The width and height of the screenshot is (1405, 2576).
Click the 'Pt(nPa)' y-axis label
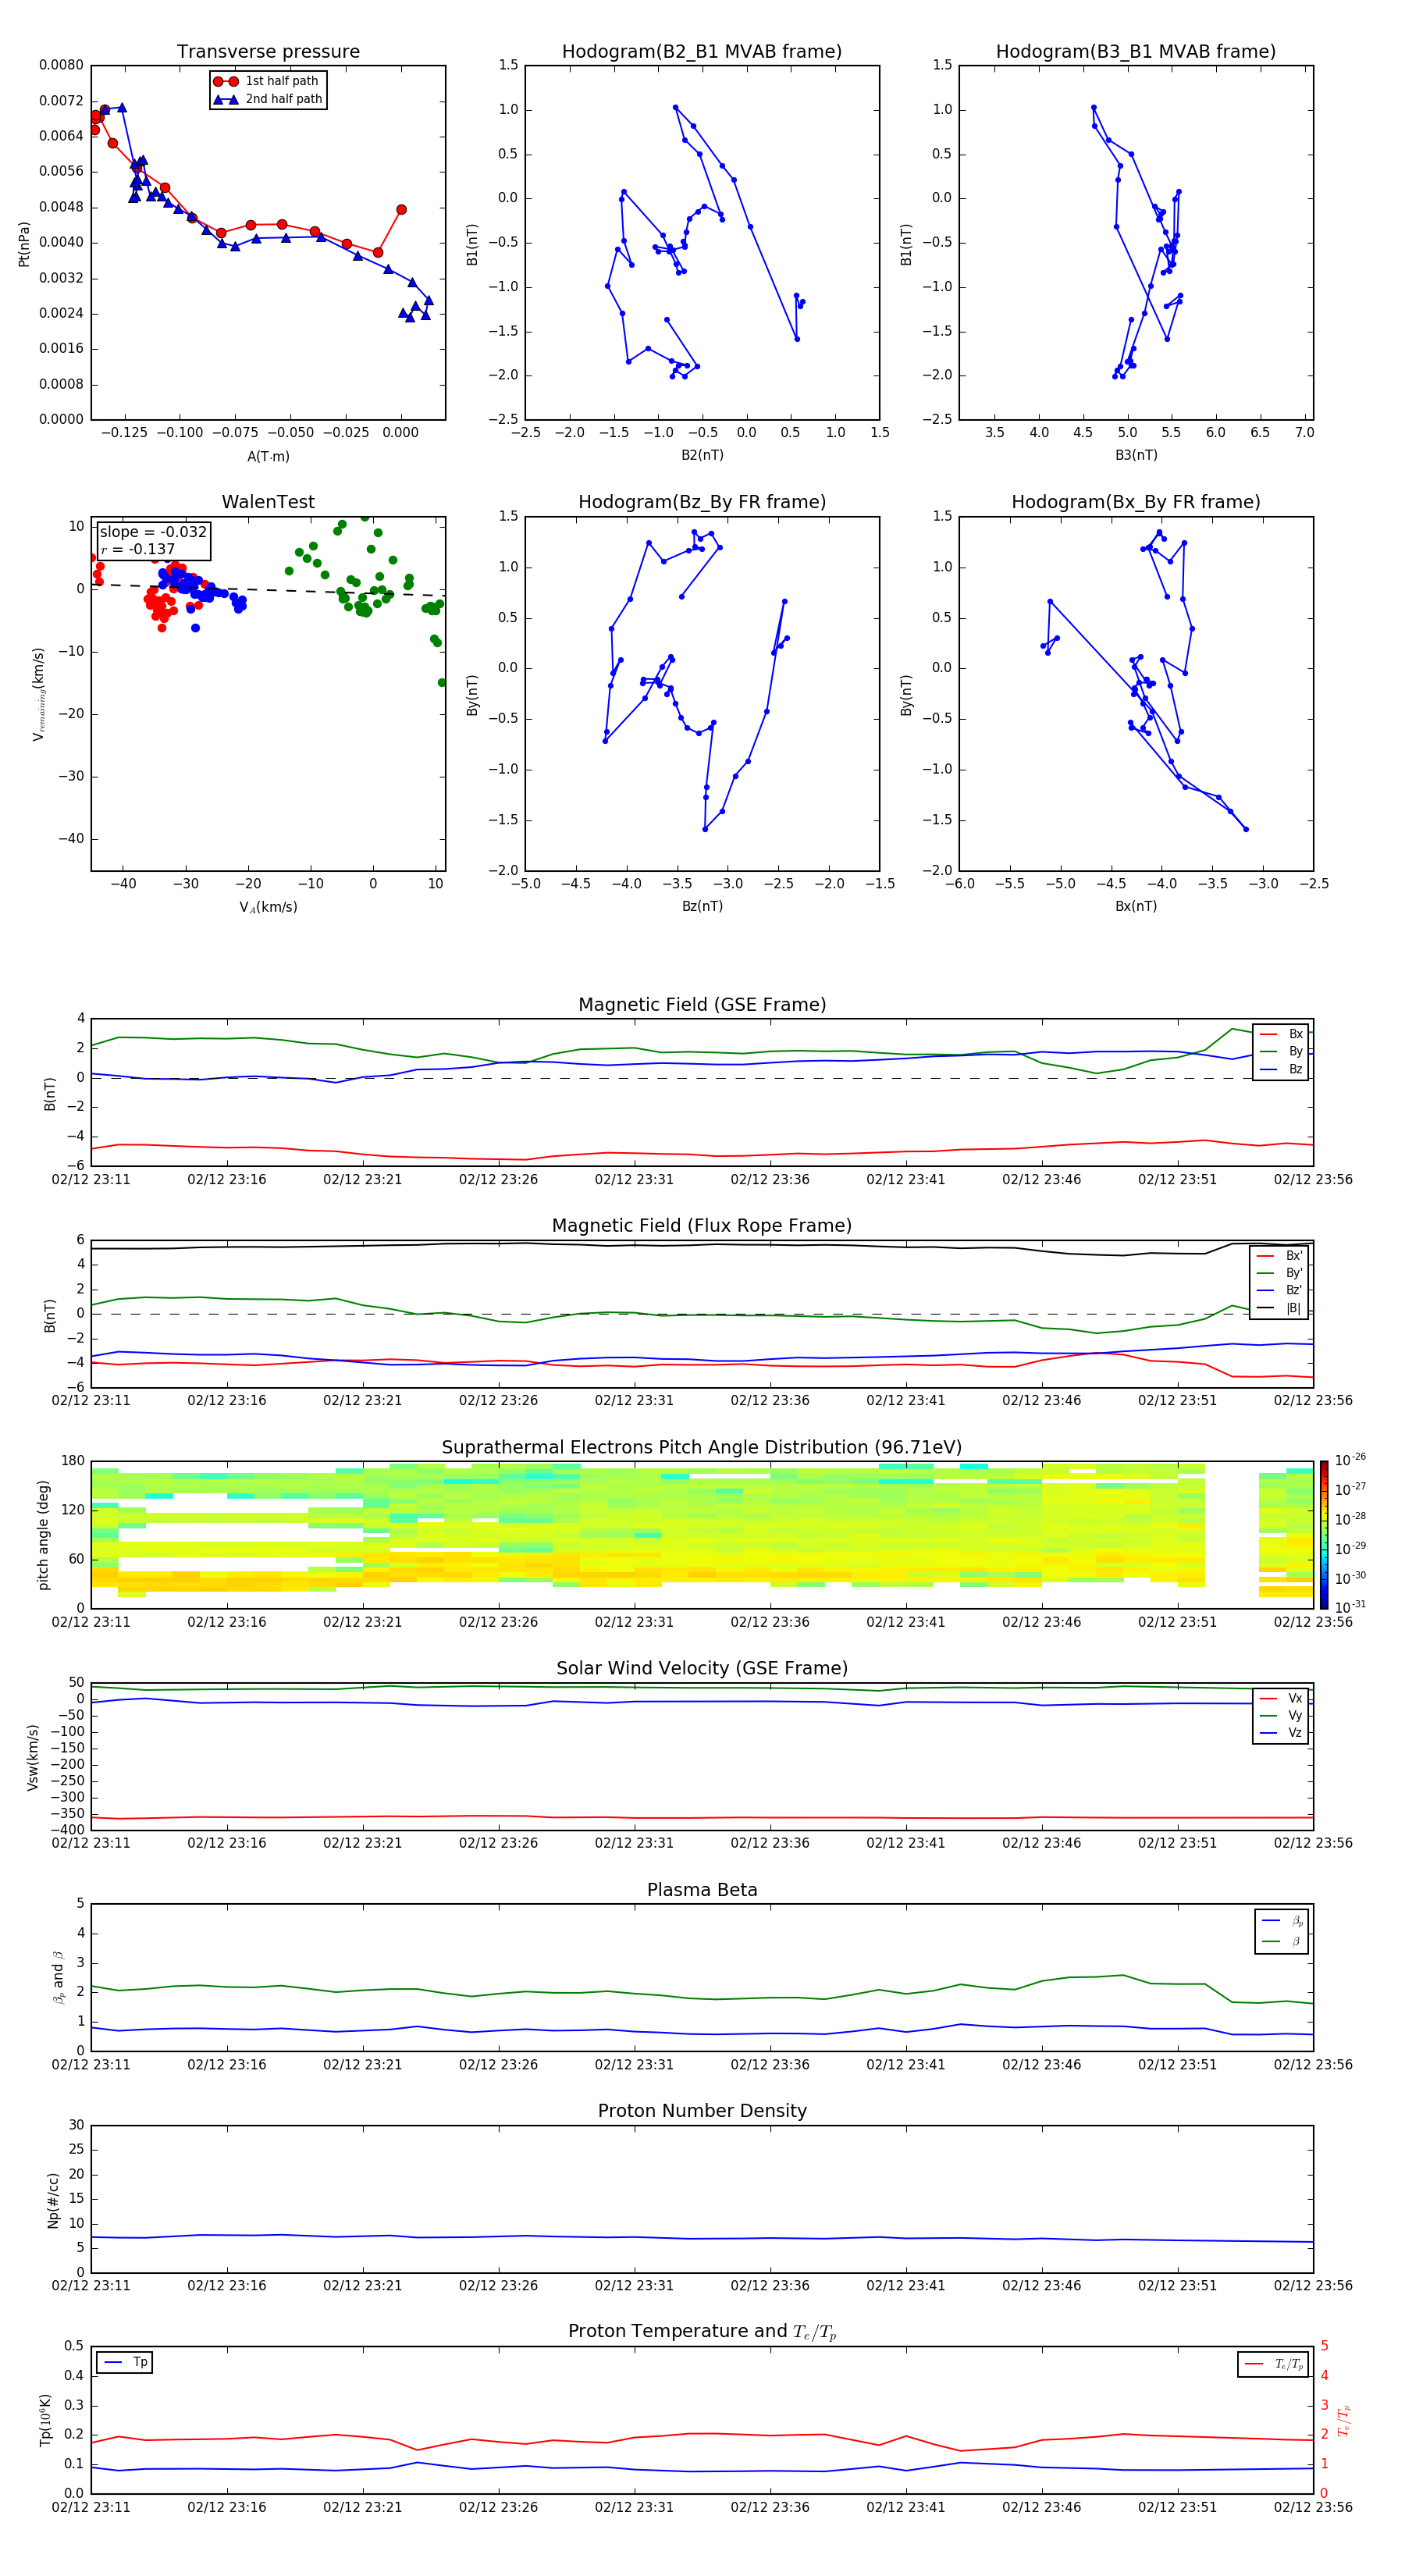point(24,244)
